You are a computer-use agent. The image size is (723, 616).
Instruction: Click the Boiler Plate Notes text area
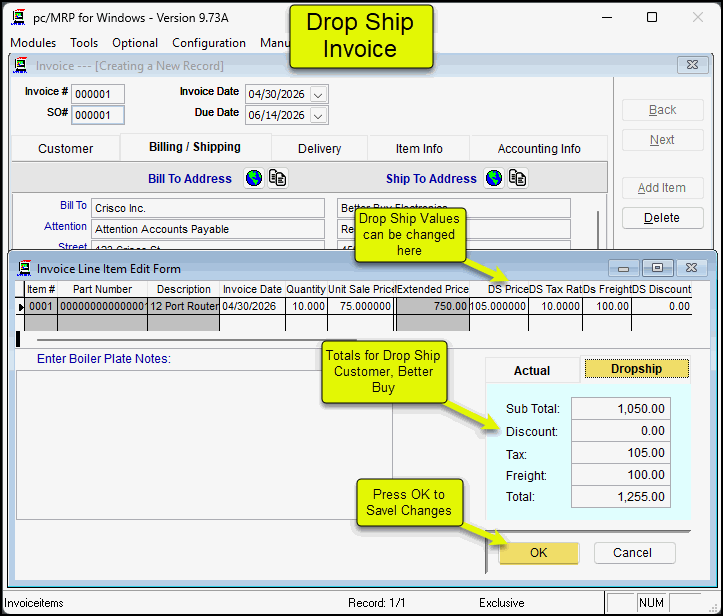pos(203,445)
